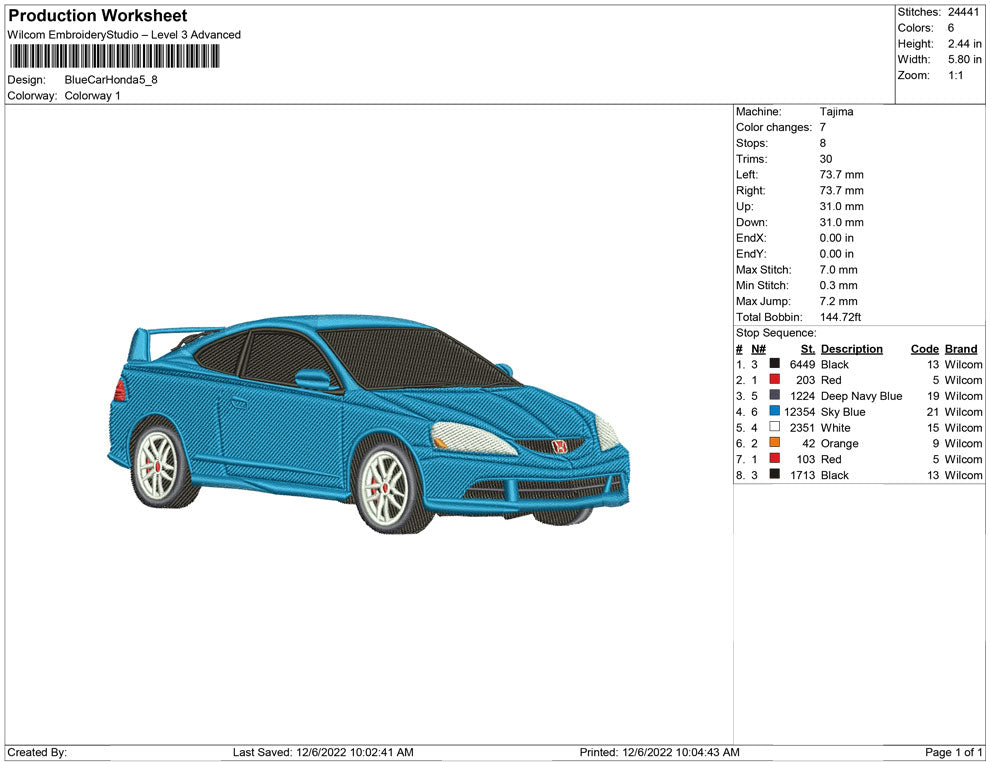Click the Description column header
990x762 pixels.
coord(851,349)
